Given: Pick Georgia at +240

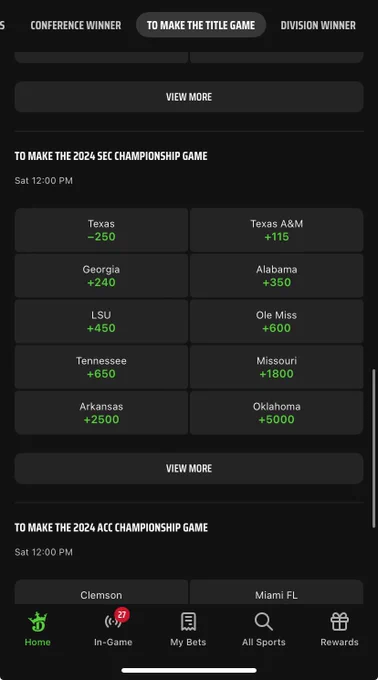Looking at the screenshot, I should (101, 276).
